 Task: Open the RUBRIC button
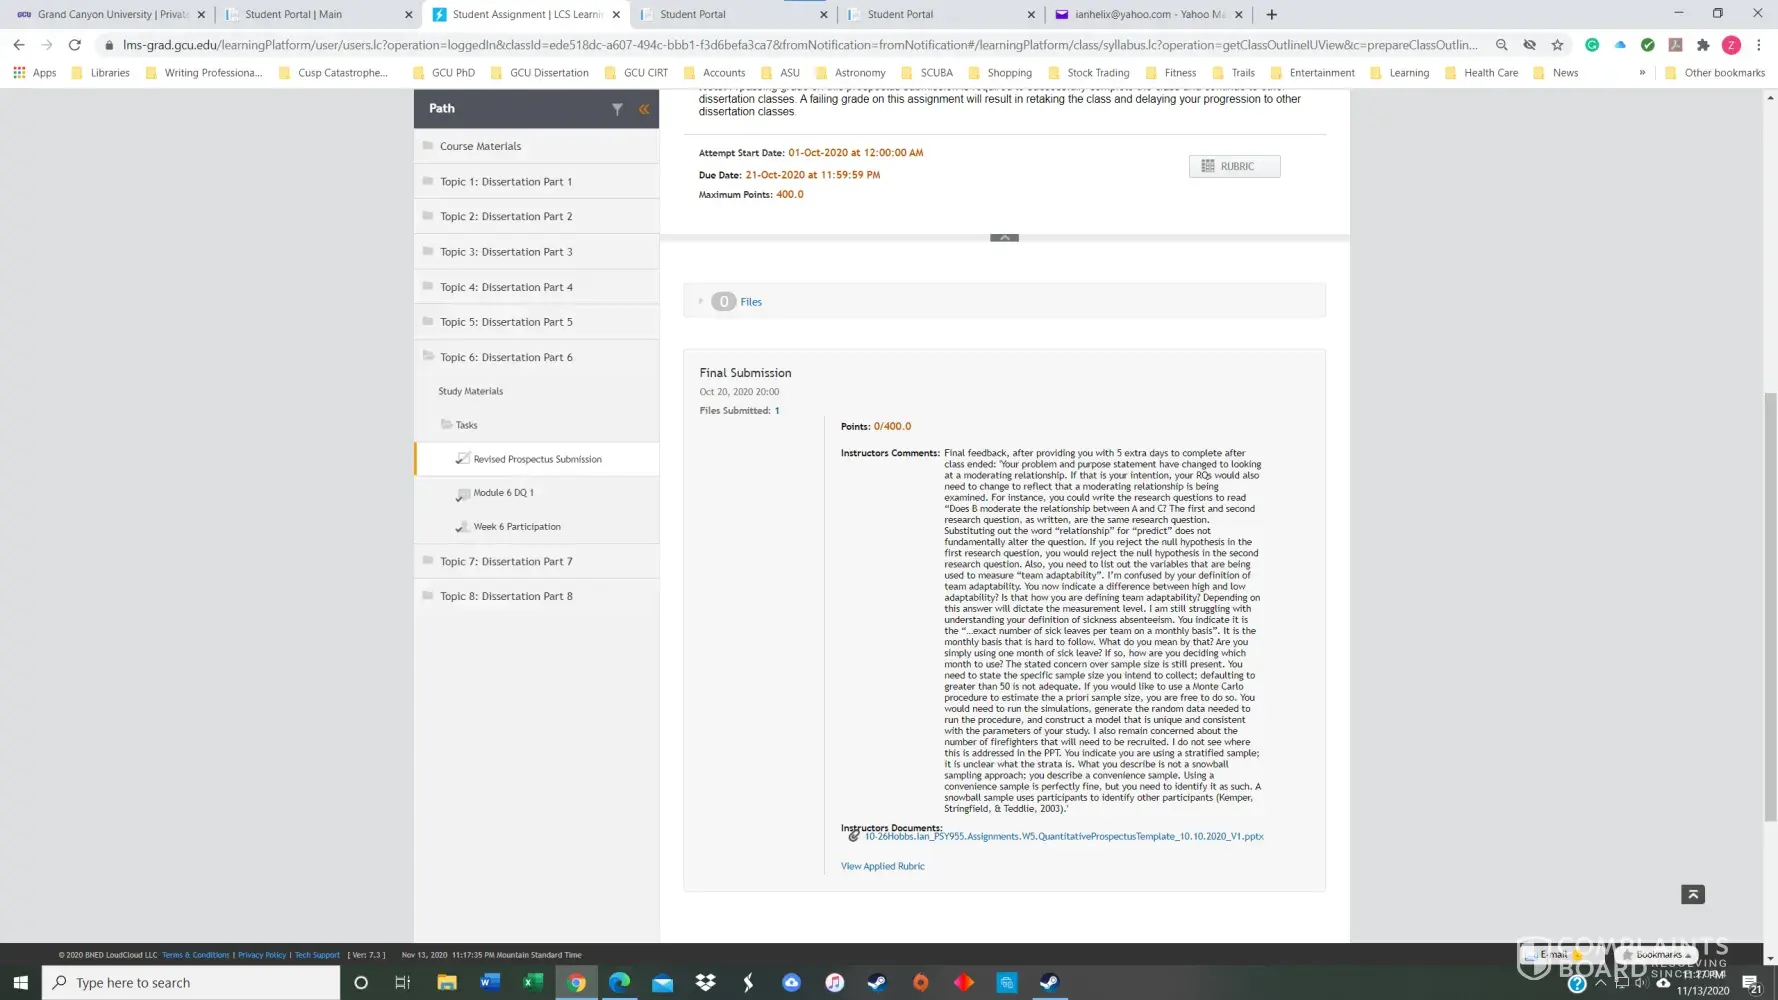pos(1234,166)
